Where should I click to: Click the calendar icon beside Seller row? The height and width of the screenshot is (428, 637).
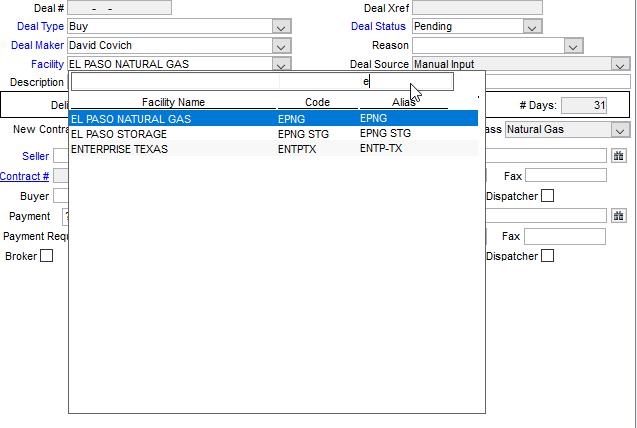pos(619,156)
